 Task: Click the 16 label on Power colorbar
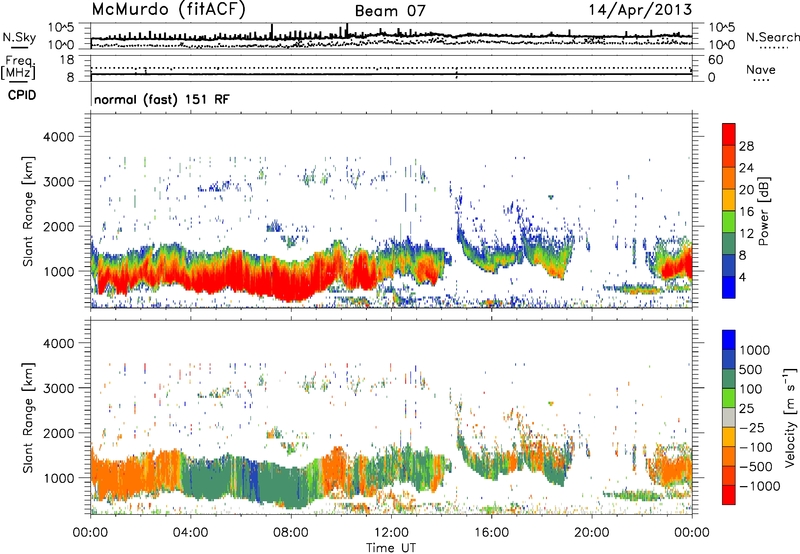pos(746,212)
